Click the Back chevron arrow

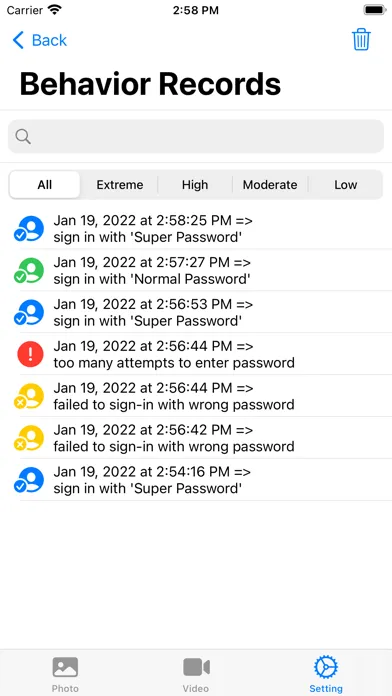pyautogui.click(x=18, y=40)
